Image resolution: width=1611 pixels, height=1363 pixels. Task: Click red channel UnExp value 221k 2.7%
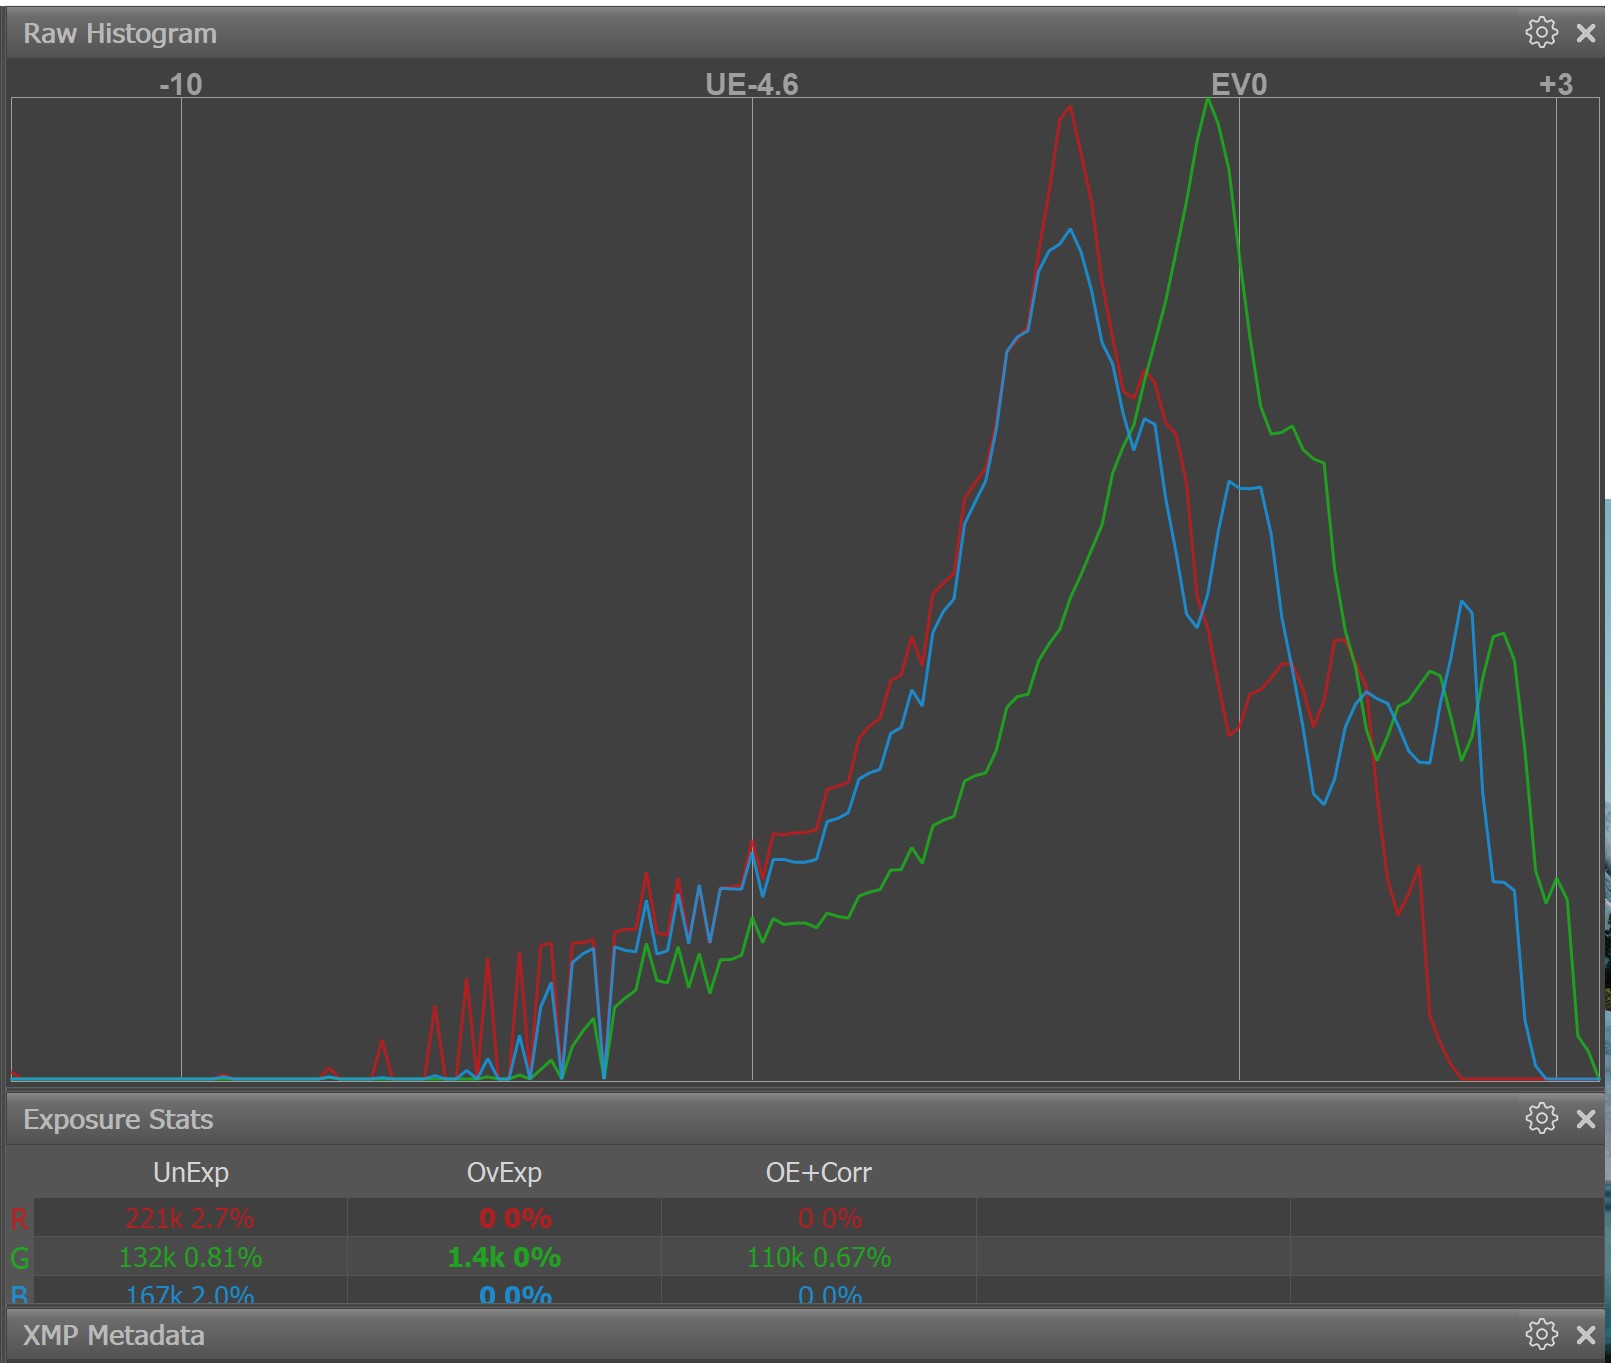click(x=190, y=1218)
